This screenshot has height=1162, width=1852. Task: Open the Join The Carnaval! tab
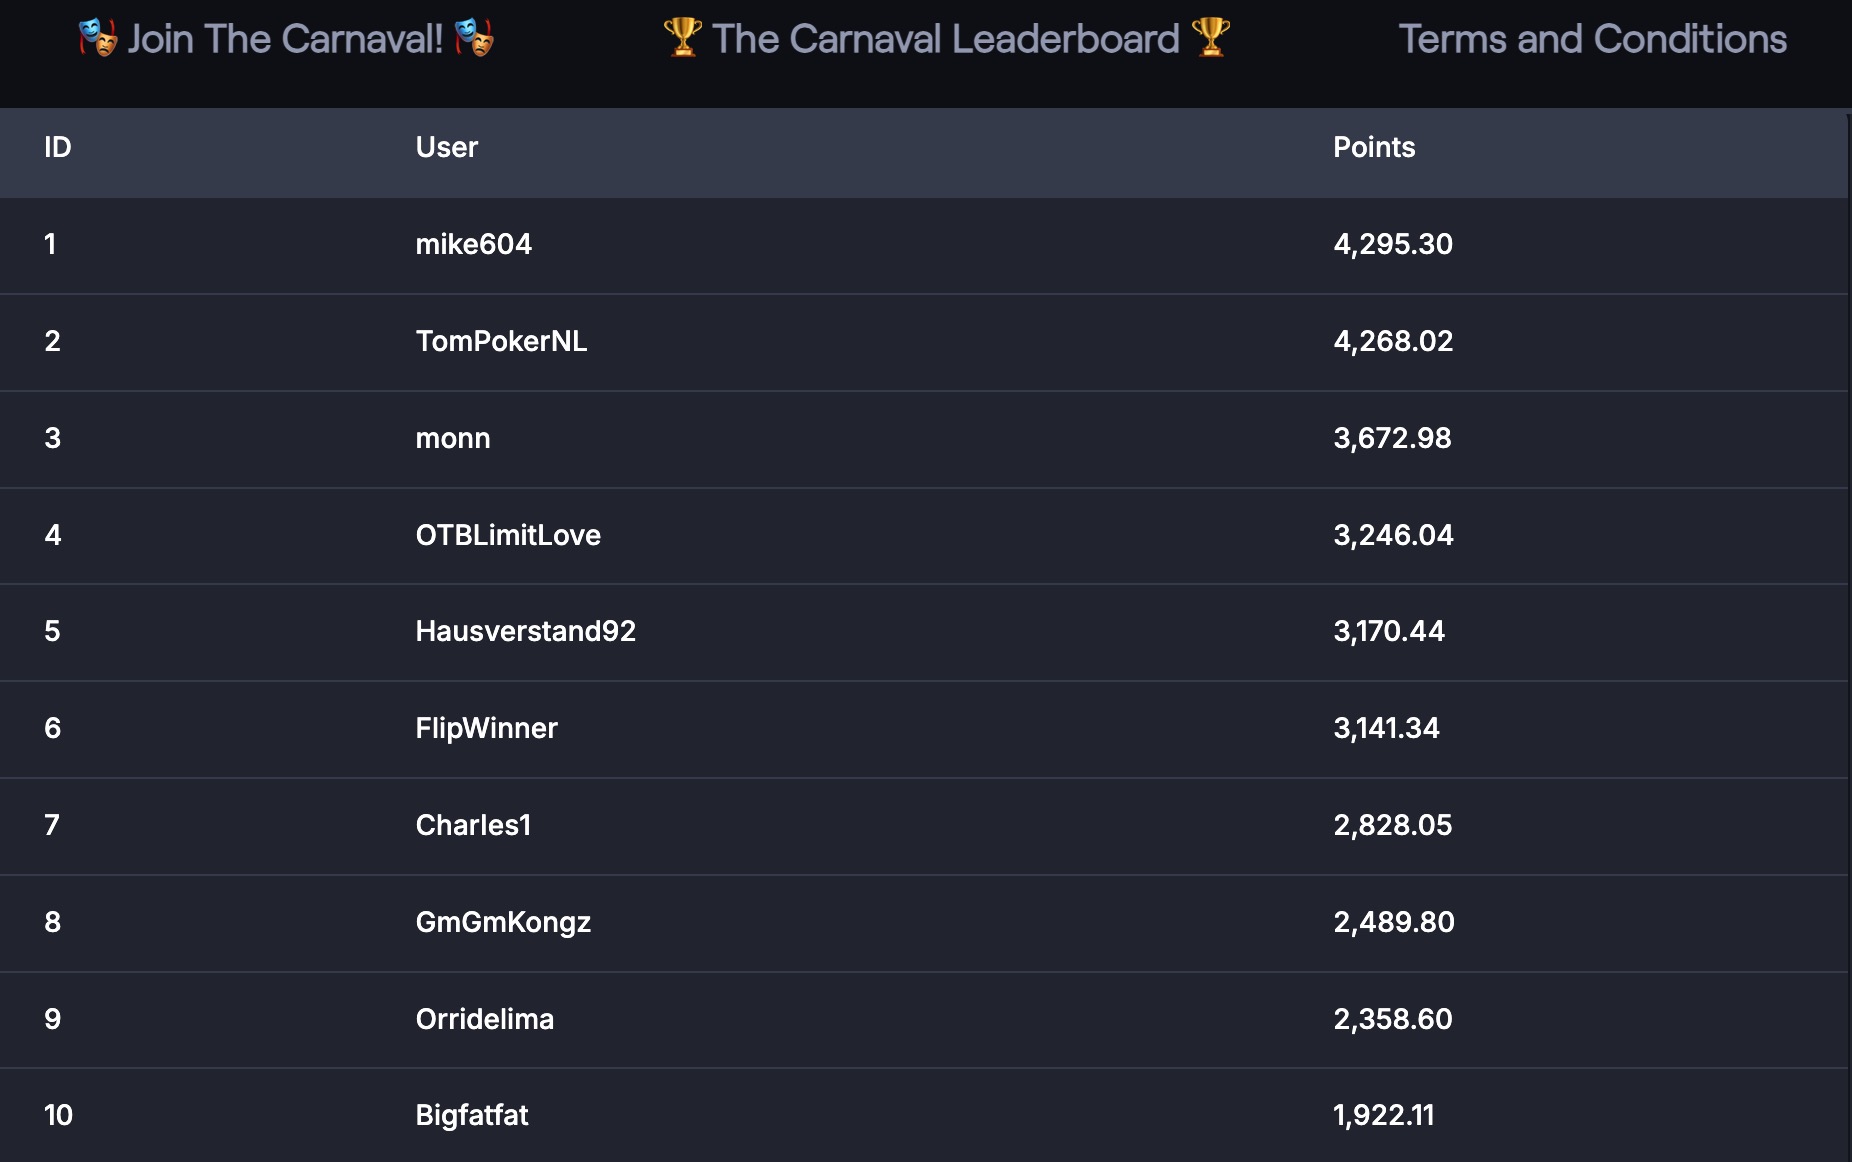point(285,39)
